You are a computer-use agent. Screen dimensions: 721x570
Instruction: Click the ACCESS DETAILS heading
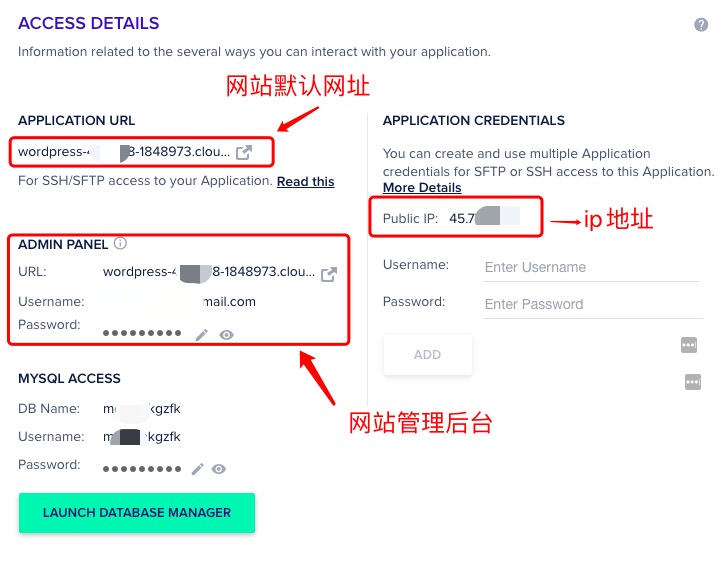pyautogui.click(x=89, y=23)
